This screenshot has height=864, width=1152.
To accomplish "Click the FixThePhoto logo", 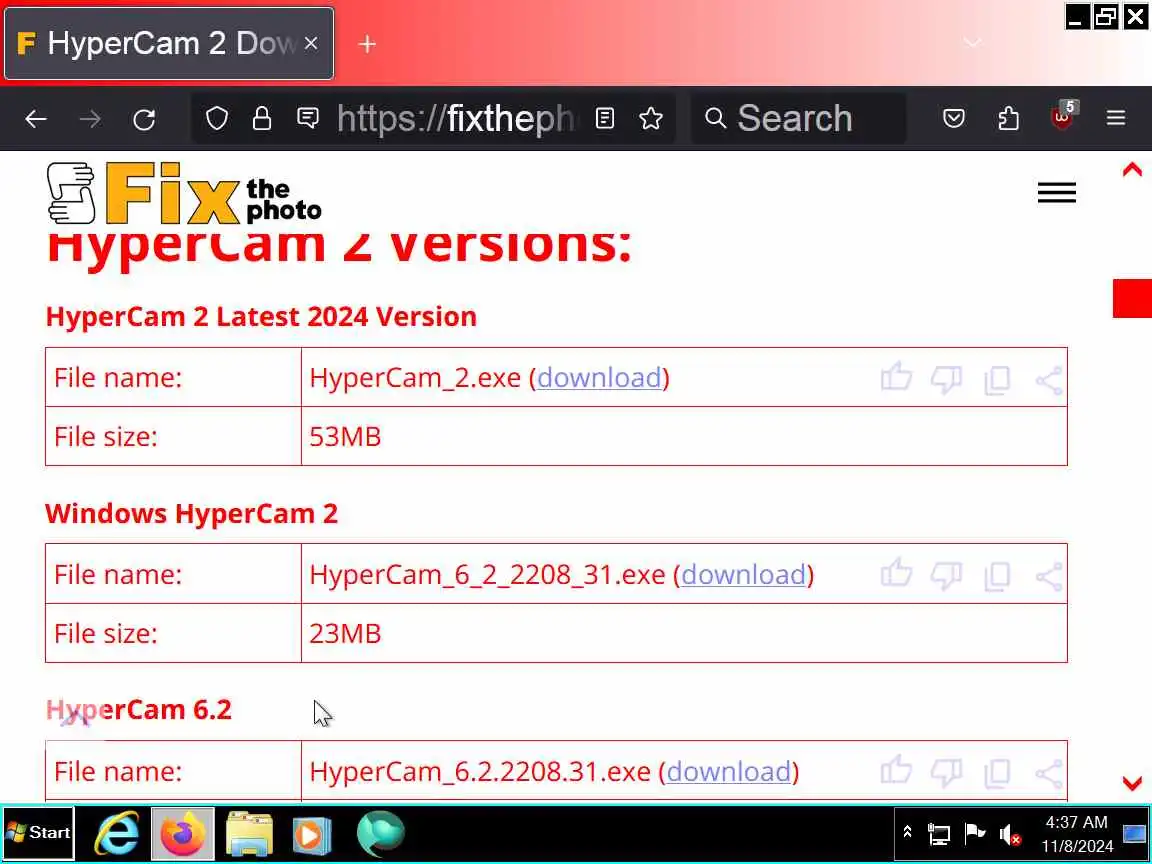I will pos(184,193).
